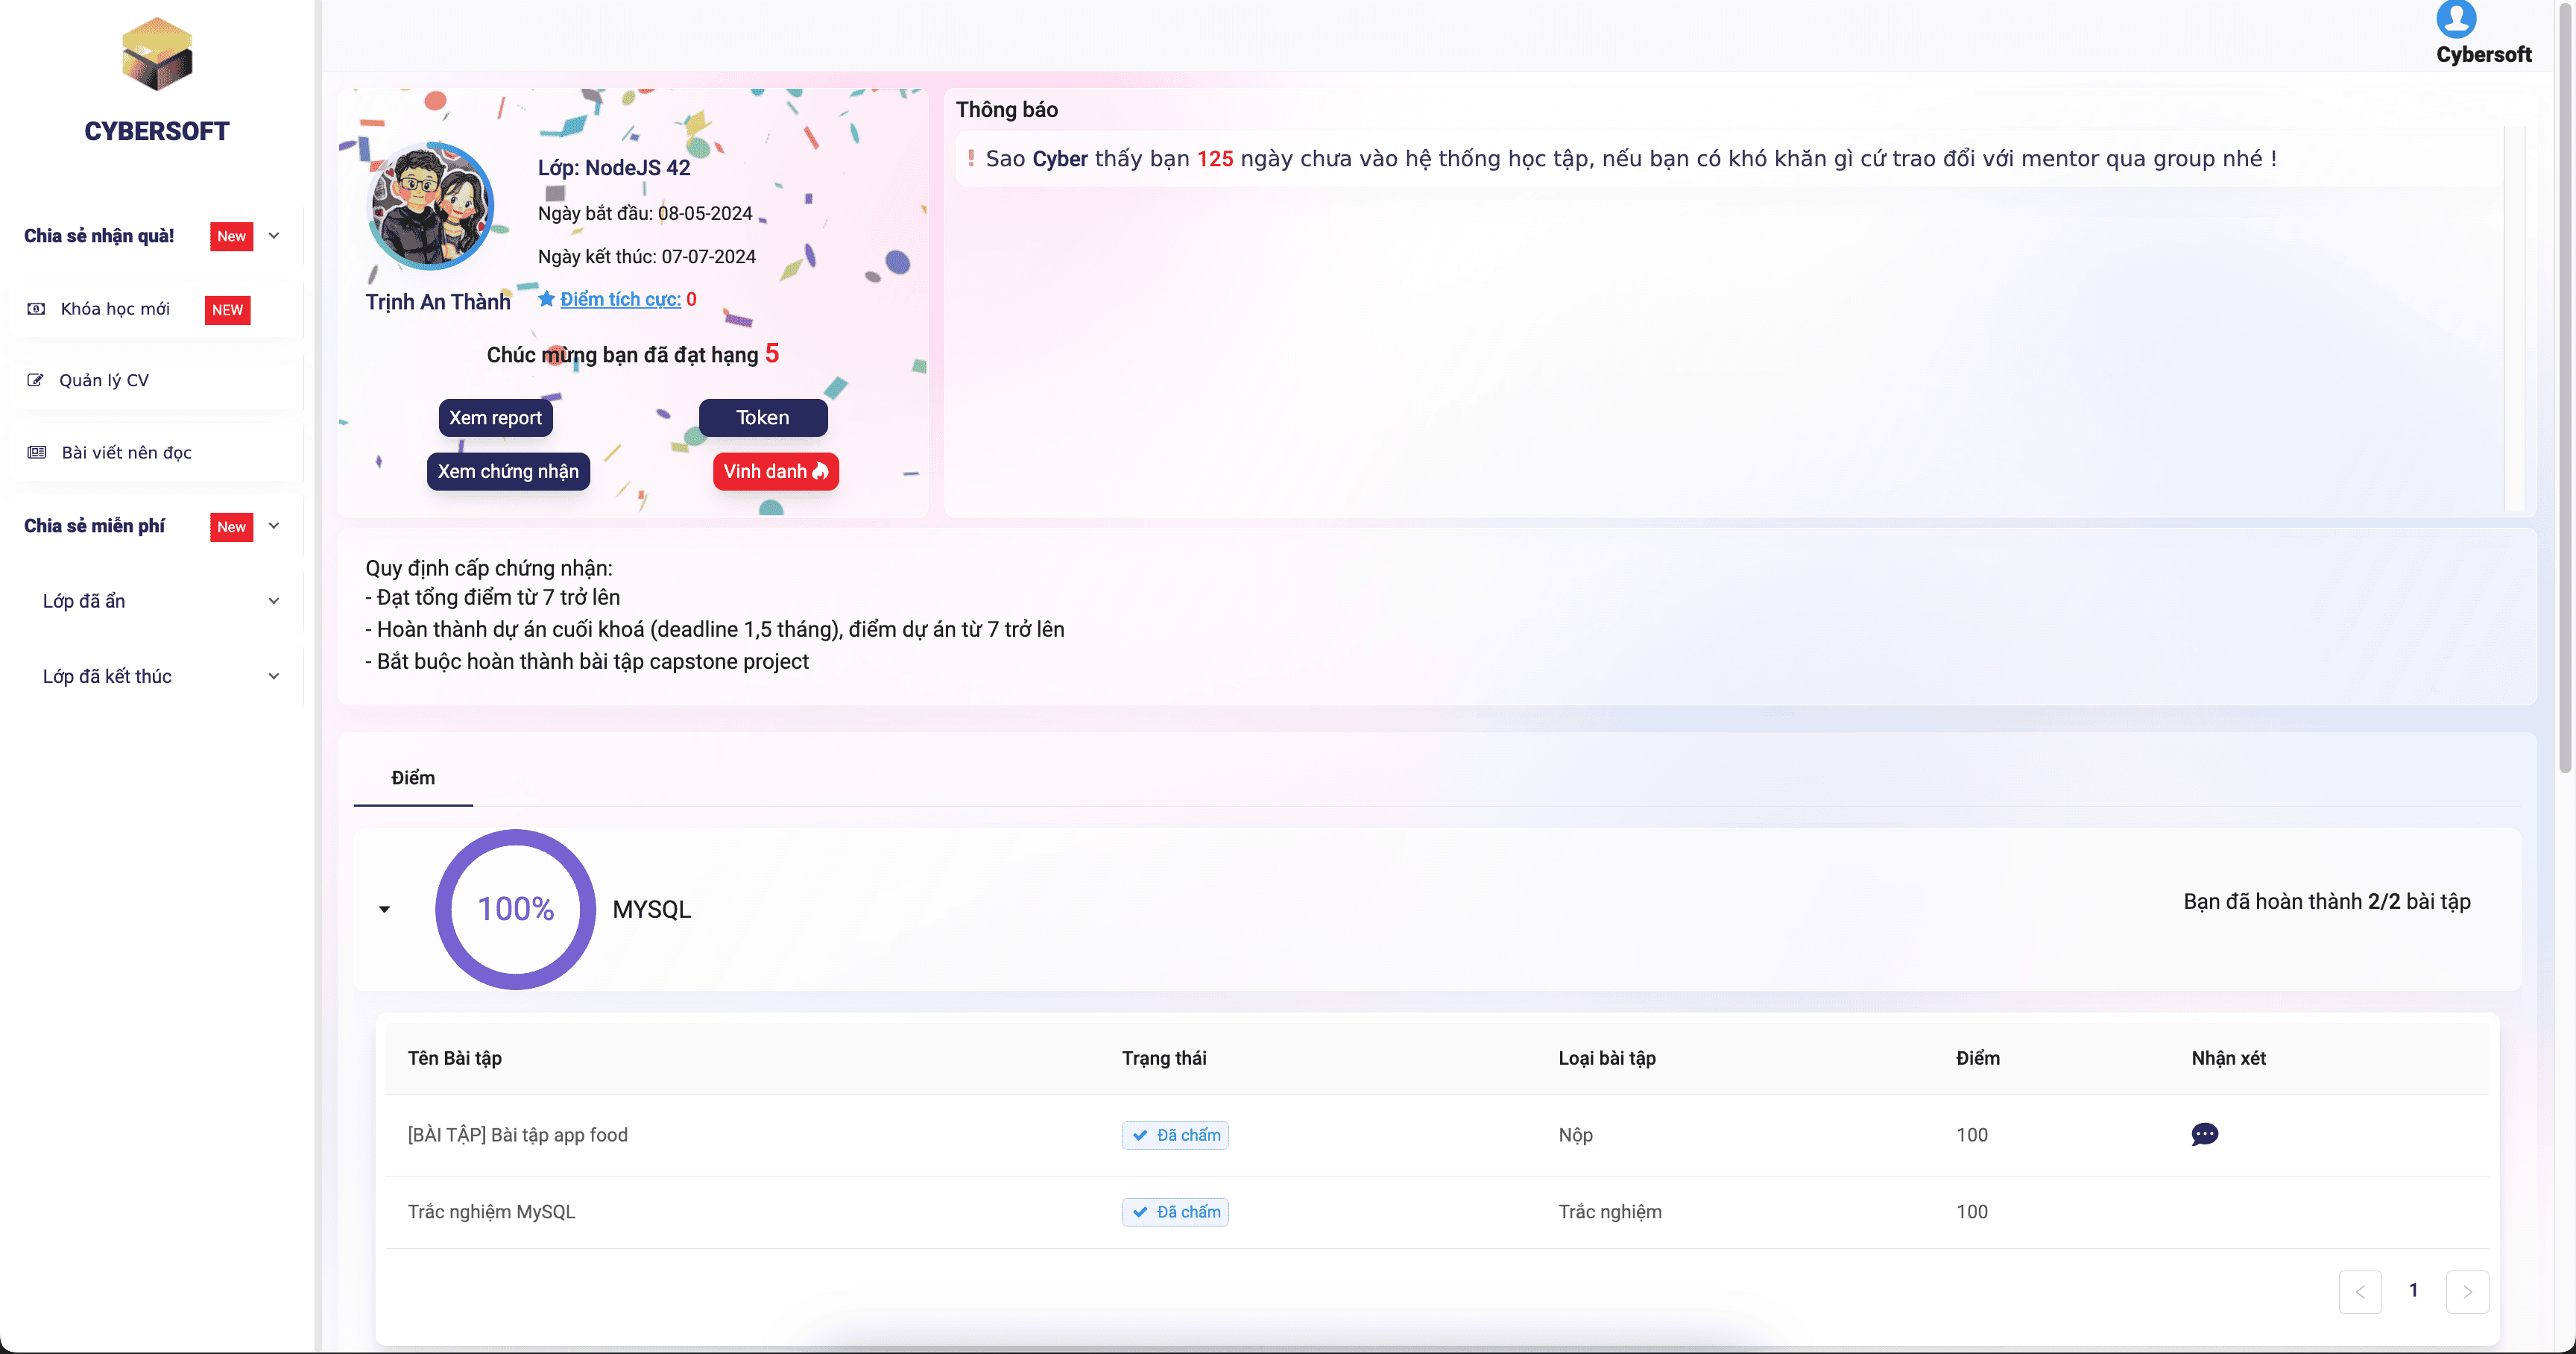Open Quản lý CV menu item

156,380
